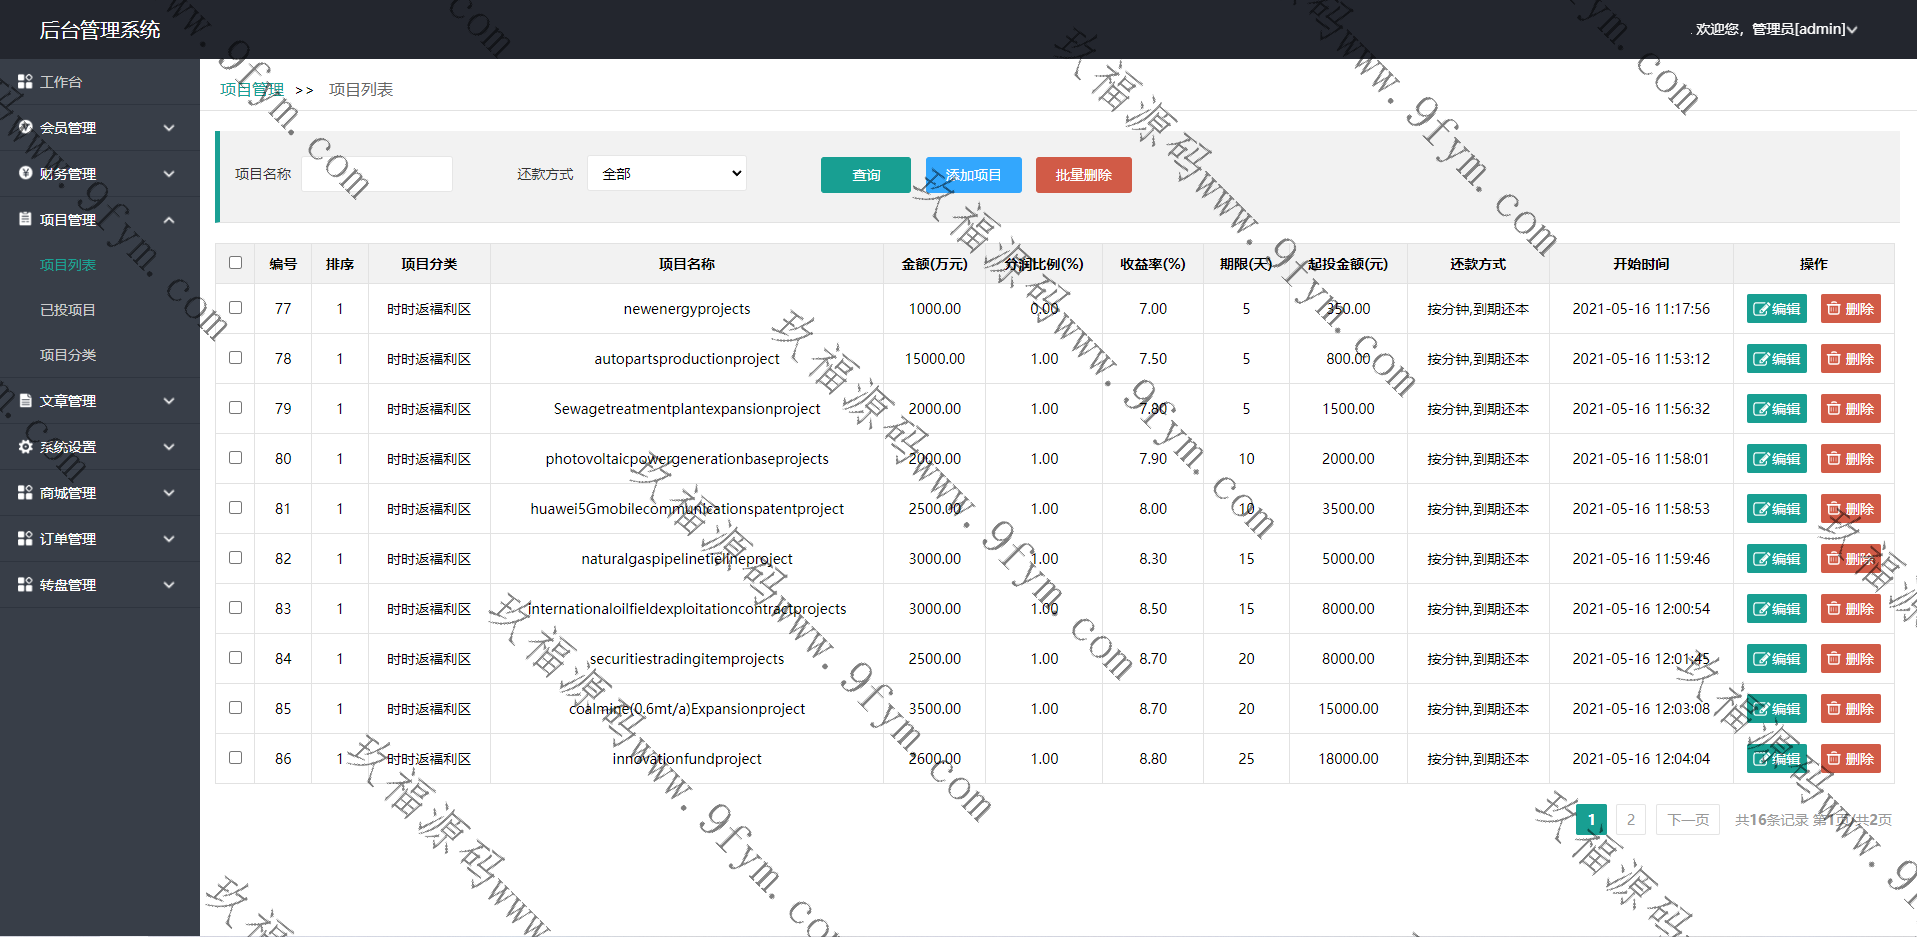Click the 商城管理 grid icon
The height and width of the screenshot is (937, 1917).
[25, 493]
